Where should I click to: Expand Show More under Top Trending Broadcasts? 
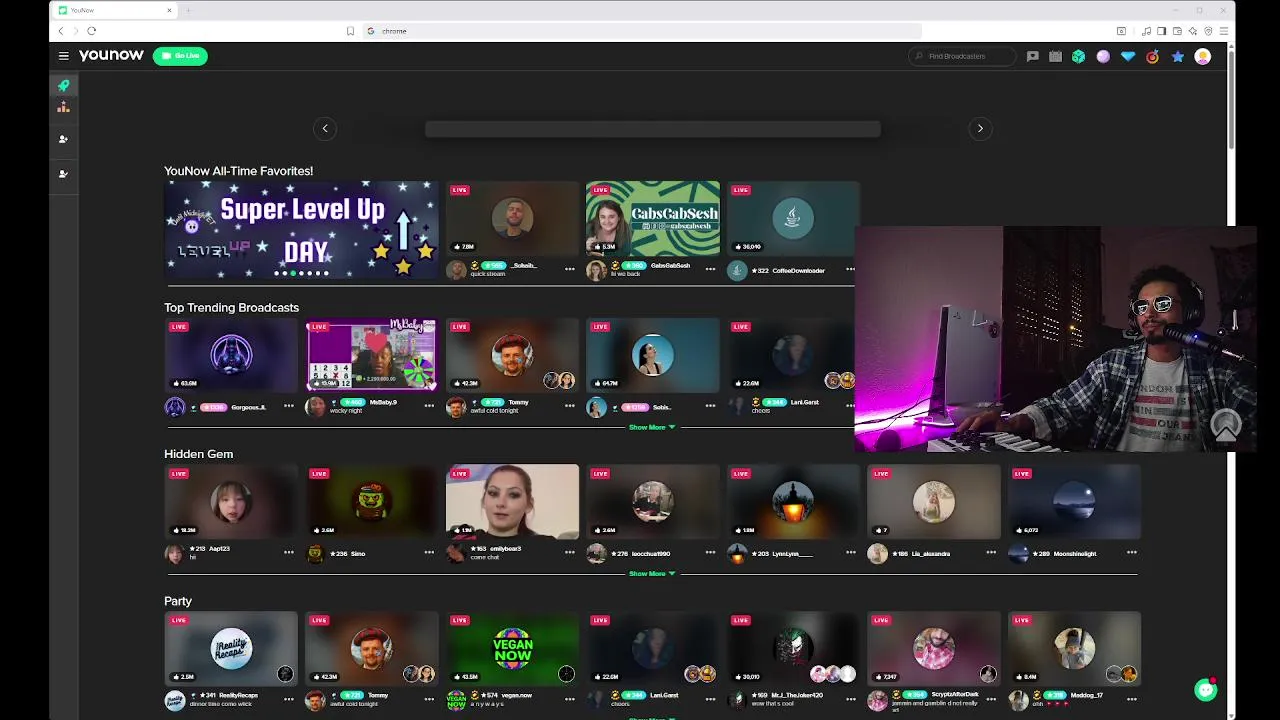click(x=652, y=427)
